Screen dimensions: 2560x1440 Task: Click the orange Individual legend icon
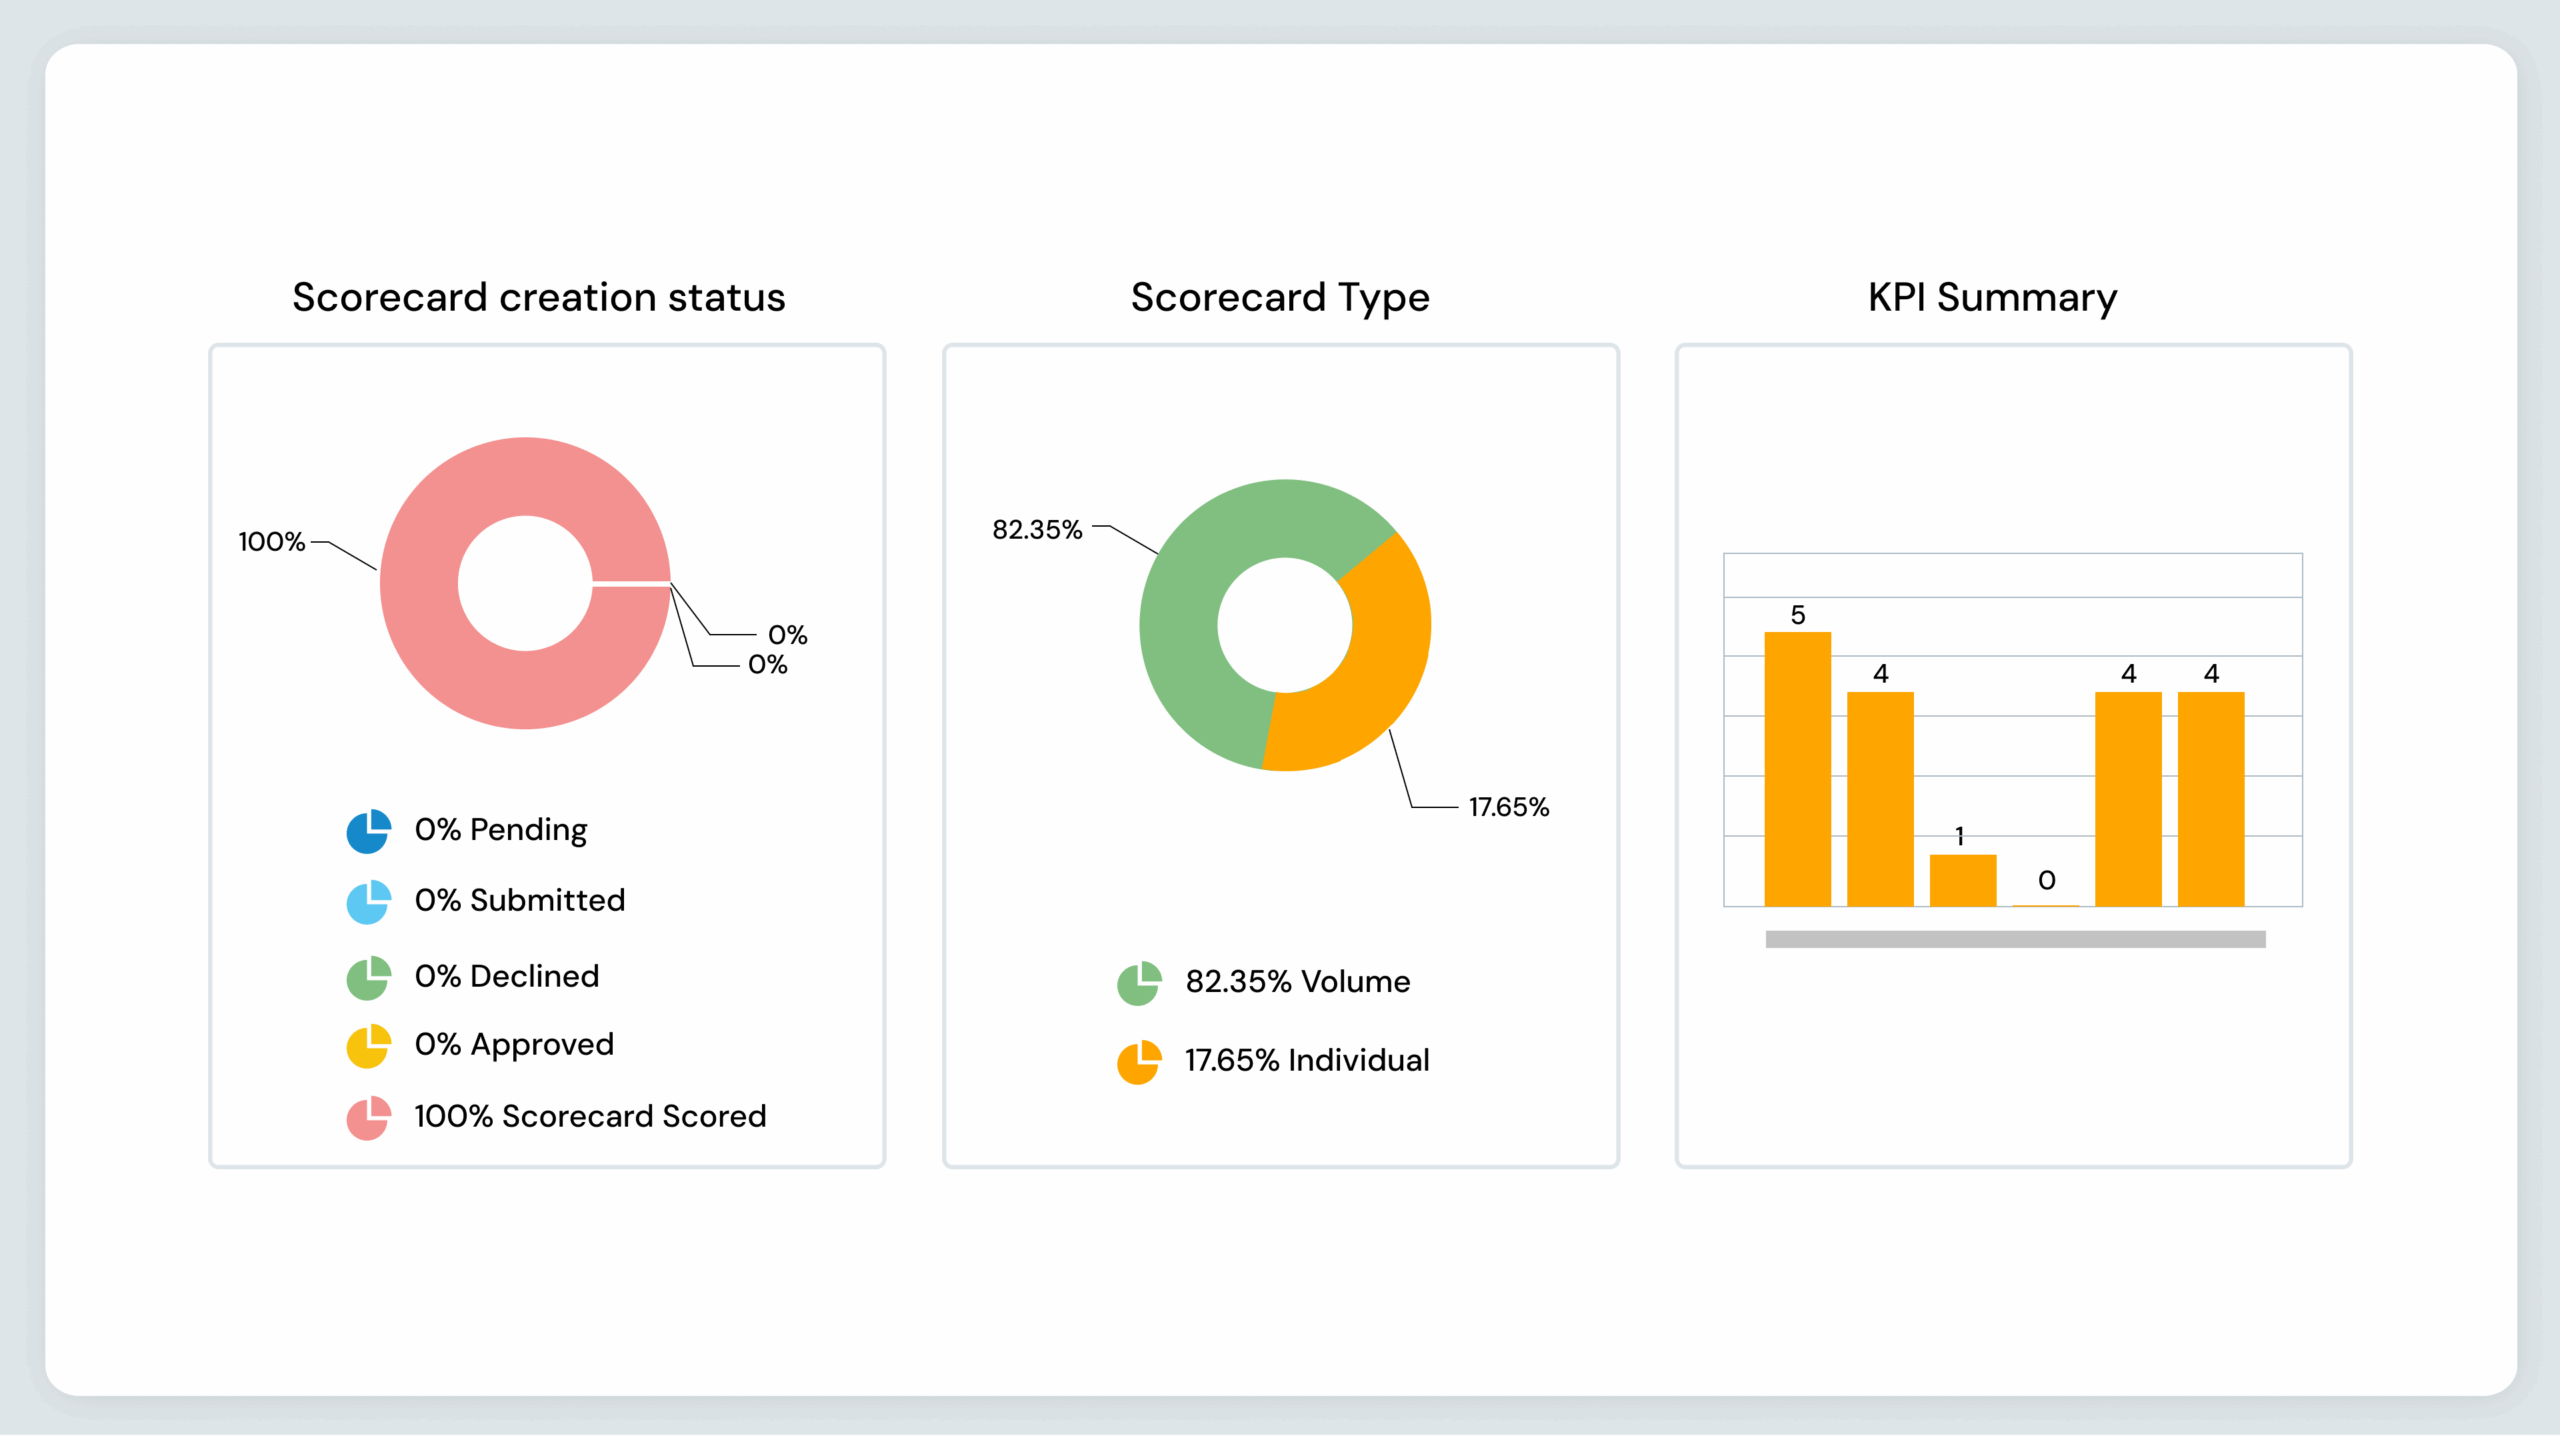[1139, 1062]
